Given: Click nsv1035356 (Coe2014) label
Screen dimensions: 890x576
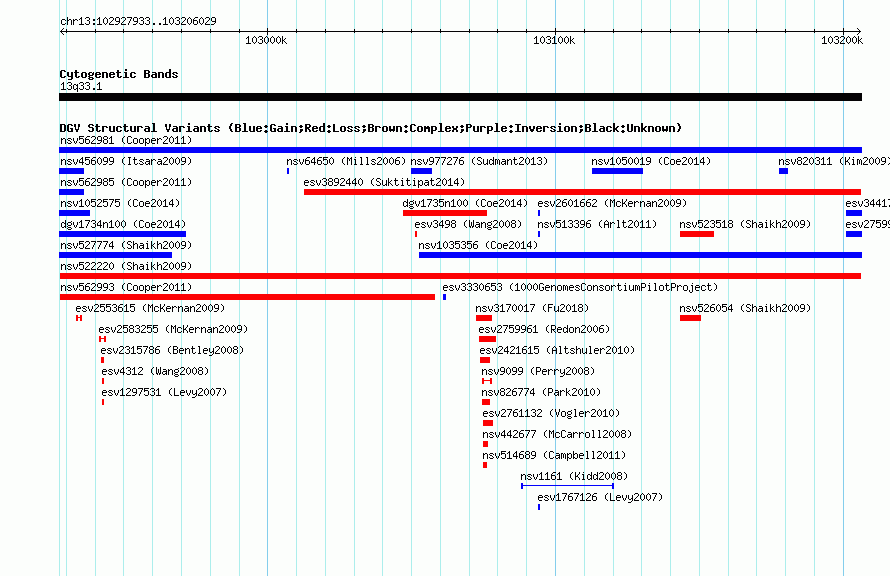Looking at the screenshot, I should click(477, 245).
